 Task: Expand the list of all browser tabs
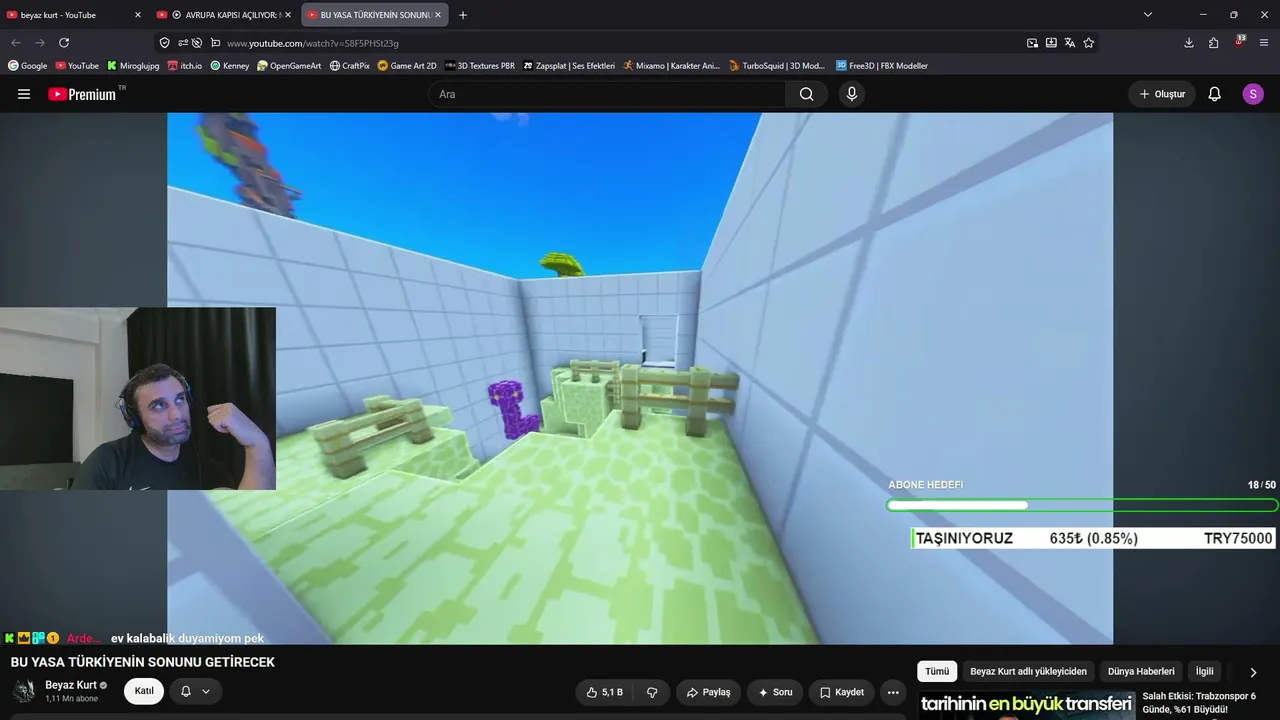click(1148, 15)
